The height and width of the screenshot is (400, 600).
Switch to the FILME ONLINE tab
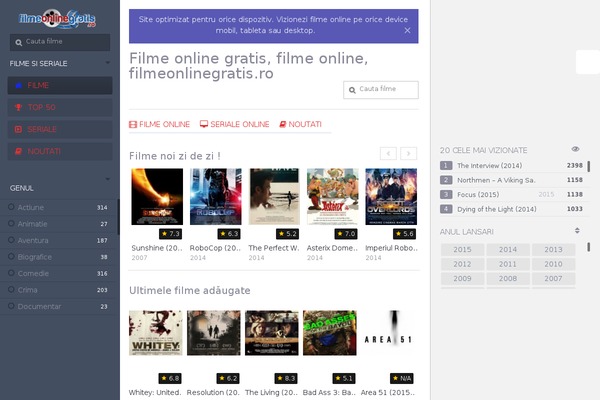click(x=160, y=124)
